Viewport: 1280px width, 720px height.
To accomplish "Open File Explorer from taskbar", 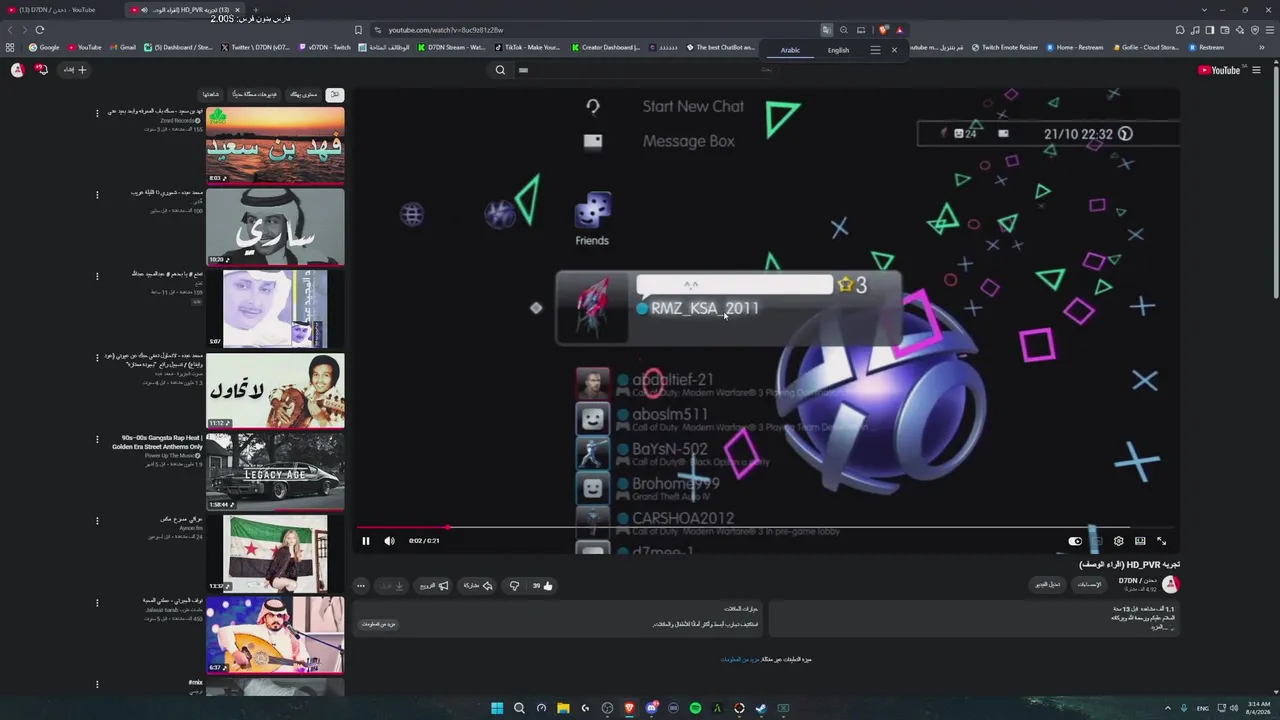I will point(563,708).
